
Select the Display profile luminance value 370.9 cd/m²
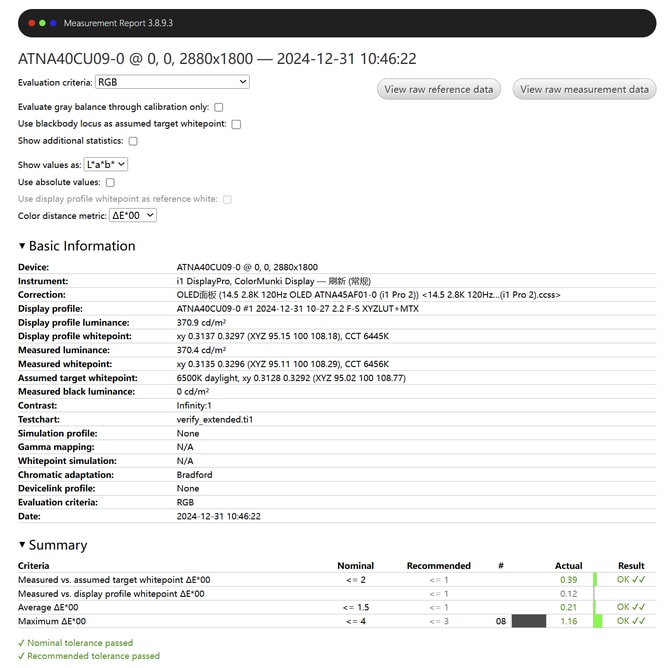coord(201,323)
